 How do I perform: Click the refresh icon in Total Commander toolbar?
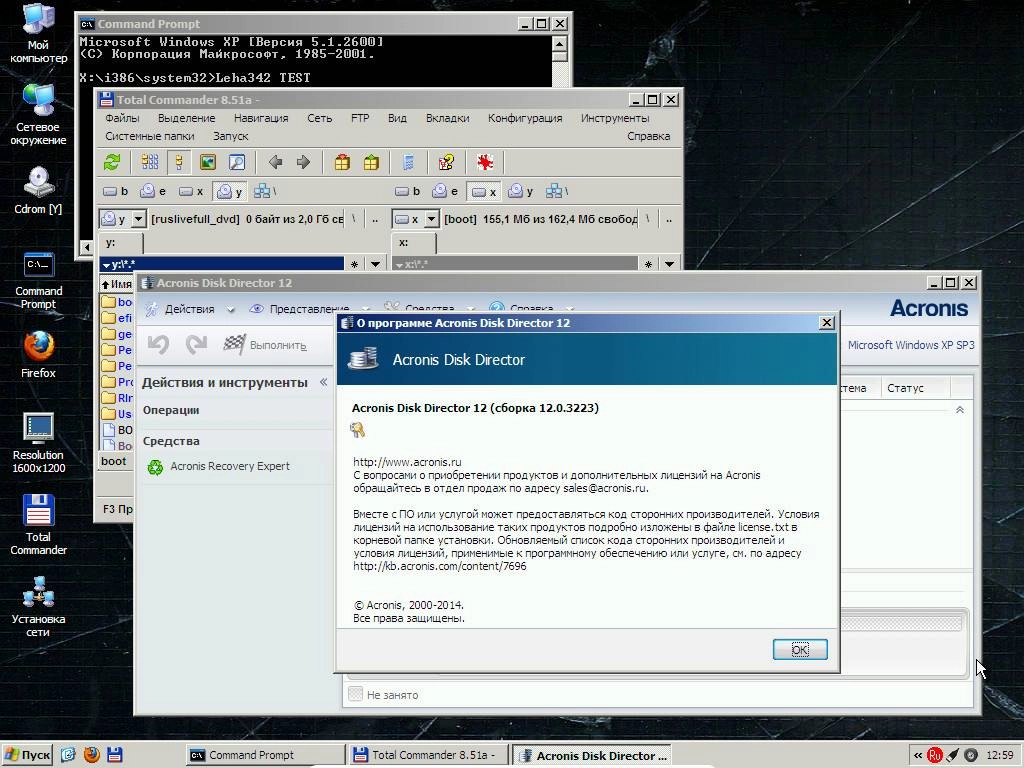pyautogui.click(x=112, y=163)
